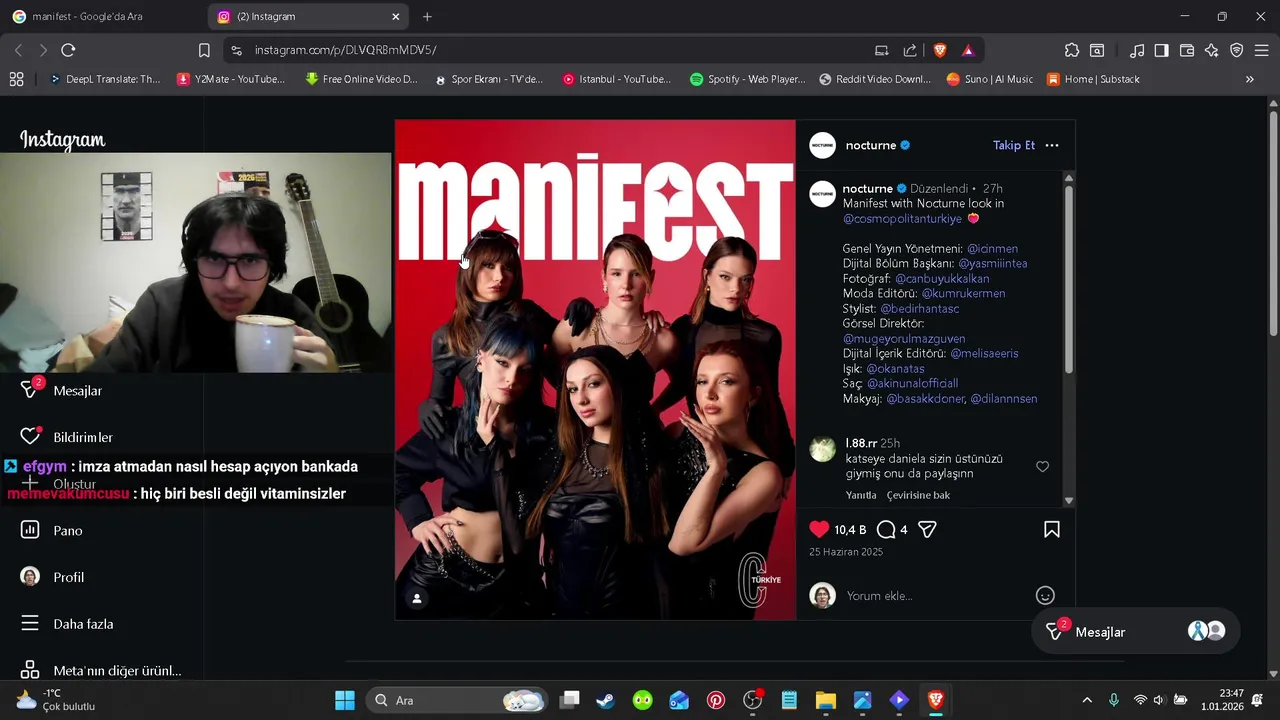Expand the hidden bookmarks chevron
Image resolution: width=1280 pixels, height=720 pixels.
pos(1249,79)
